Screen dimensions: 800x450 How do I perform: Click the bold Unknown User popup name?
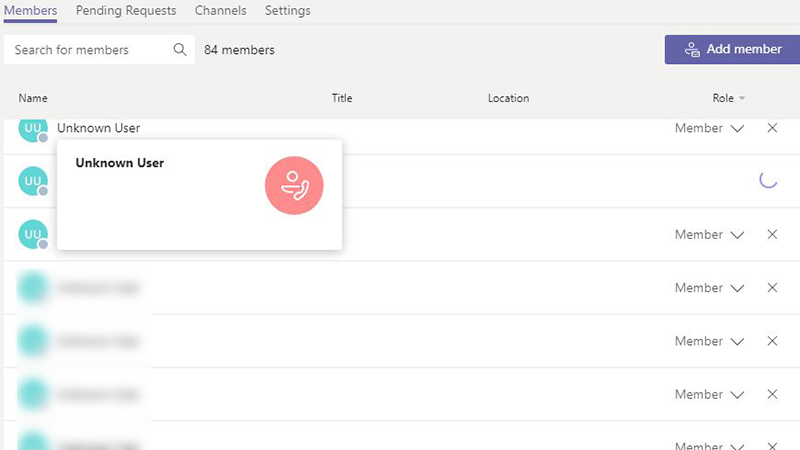coord(120,163)
